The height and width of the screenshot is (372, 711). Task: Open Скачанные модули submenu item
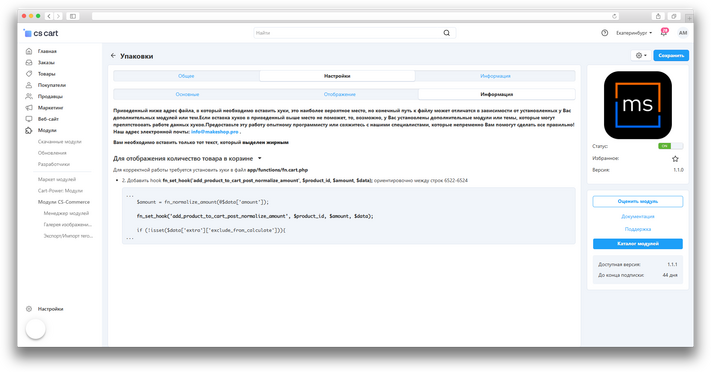[x=59, y=142]
